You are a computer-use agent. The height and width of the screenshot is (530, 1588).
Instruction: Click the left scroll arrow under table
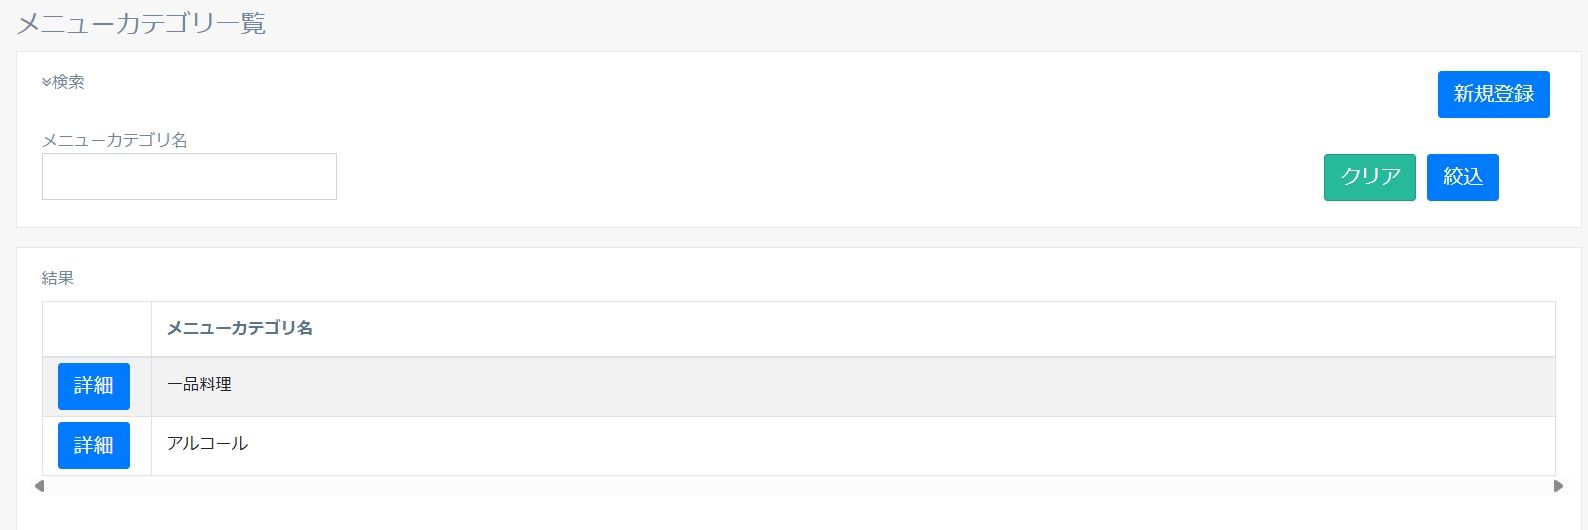tap(39, 486)
